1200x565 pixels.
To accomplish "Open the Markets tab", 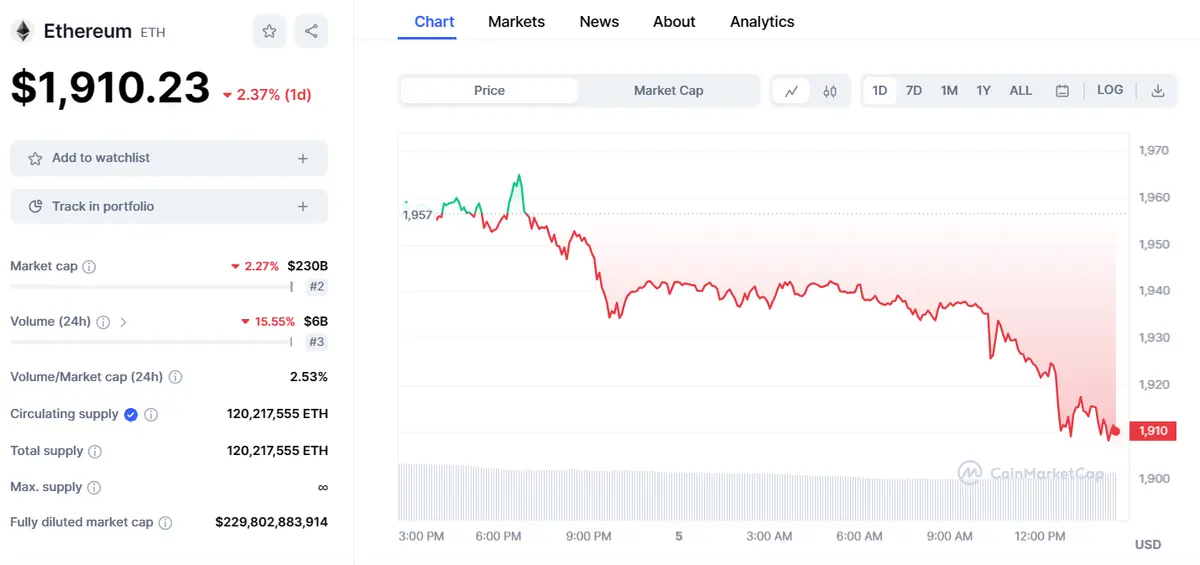I will (516, 22).
